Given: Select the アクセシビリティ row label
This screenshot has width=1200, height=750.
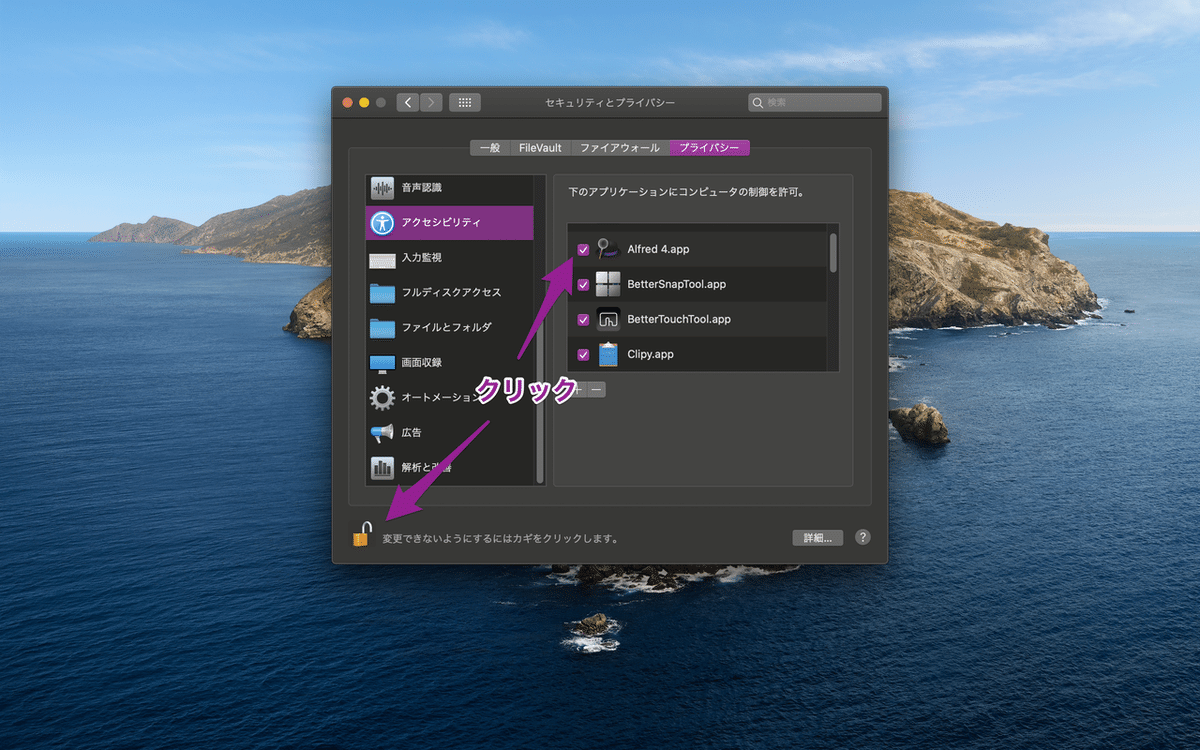Looking at the screenshot, I should (441, 223).
